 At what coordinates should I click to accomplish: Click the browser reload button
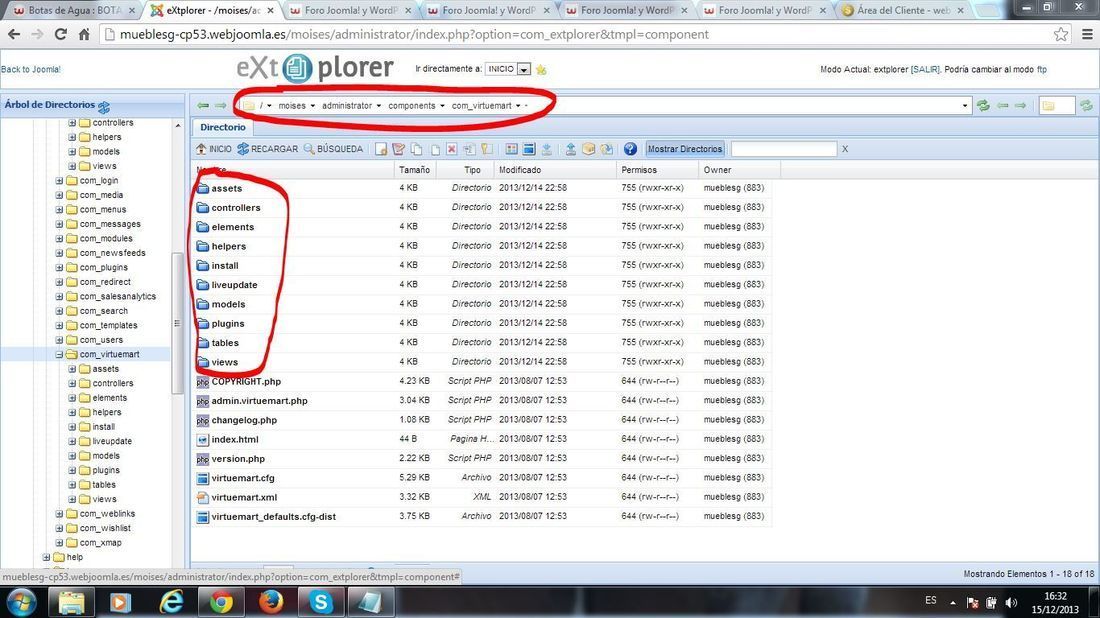[x=60, y=34]
